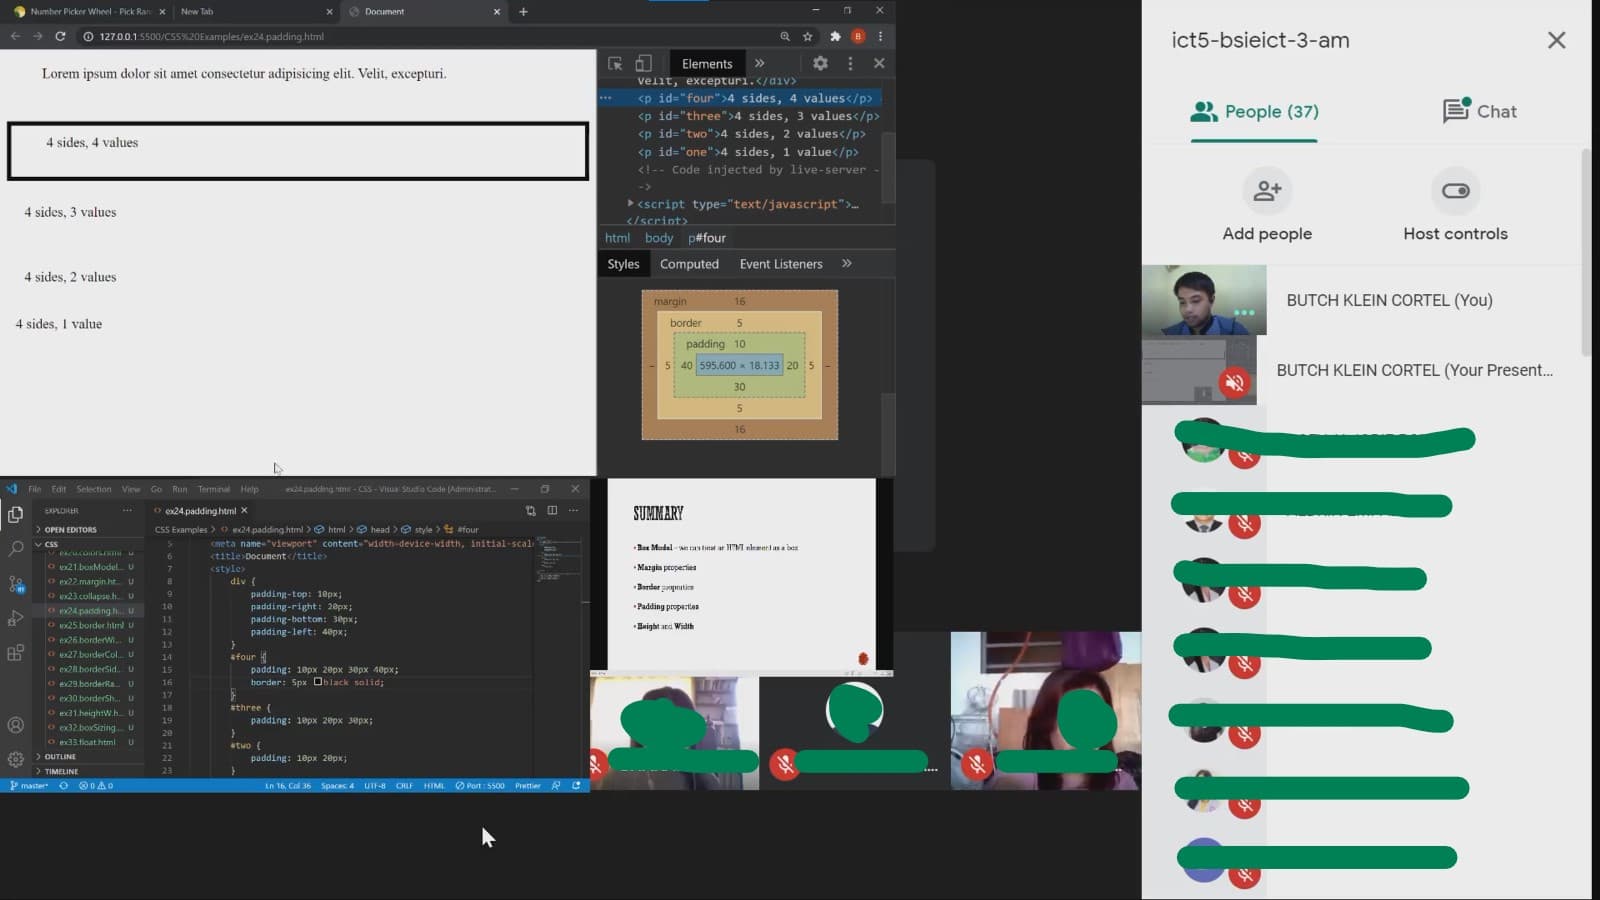Click the html breadcrumb in DevTools

coord(617,238)
